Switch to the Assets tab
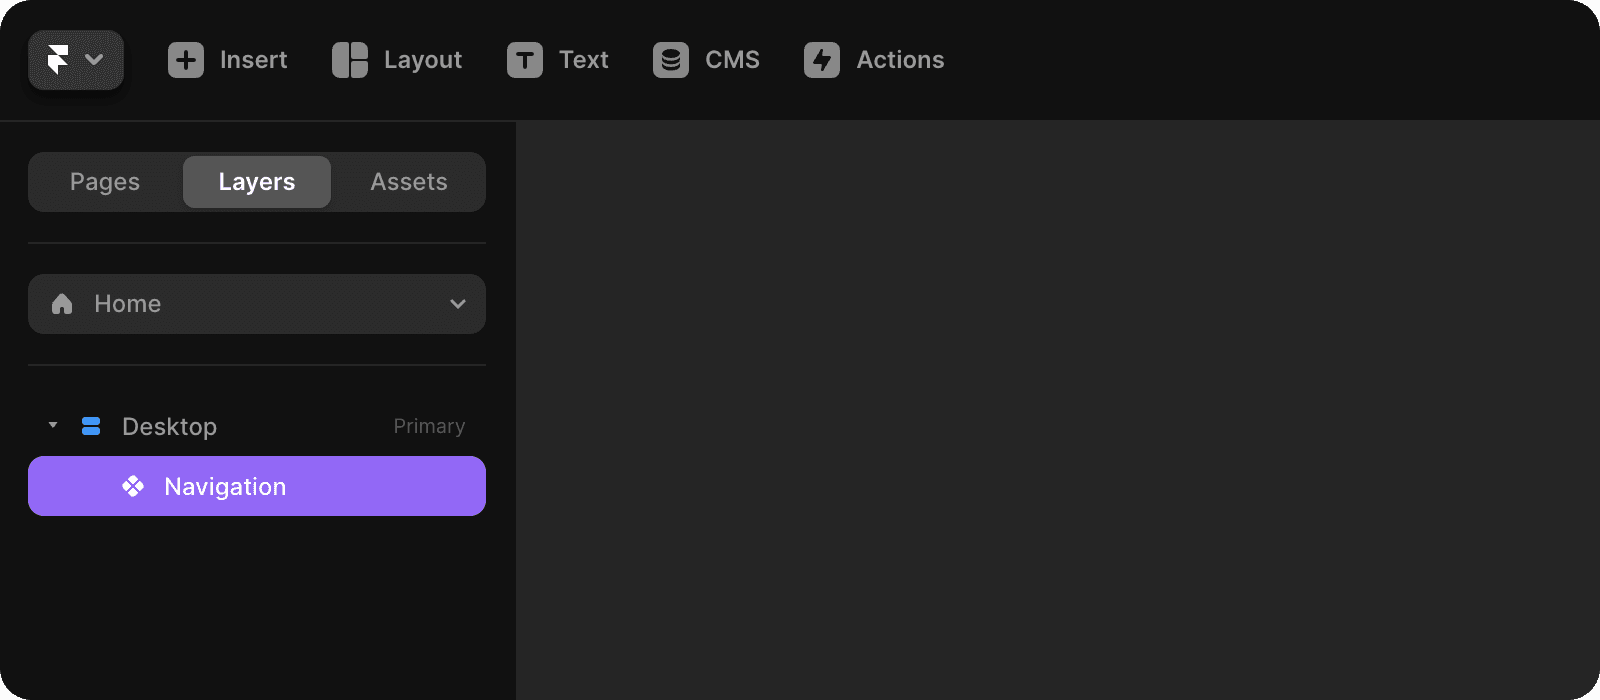 (x=409, y=182)
